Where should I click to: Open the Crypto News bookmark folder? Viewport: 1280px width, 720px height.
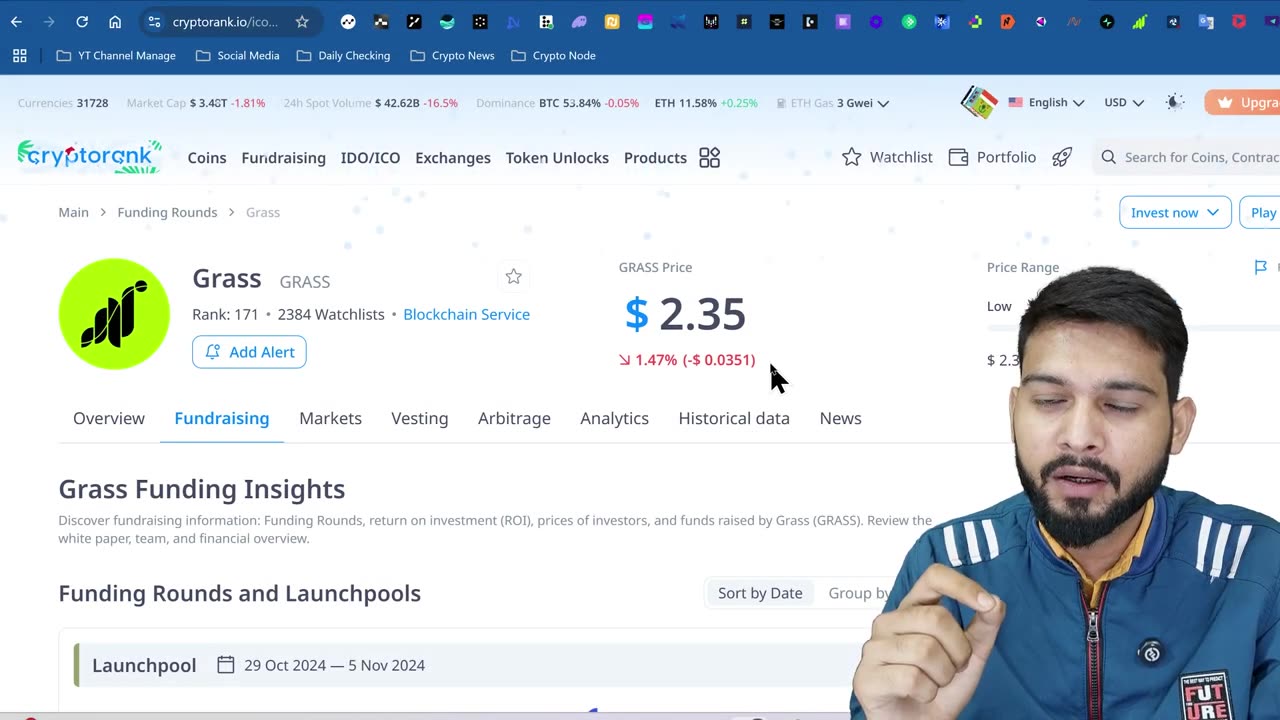tap(452, 56)
